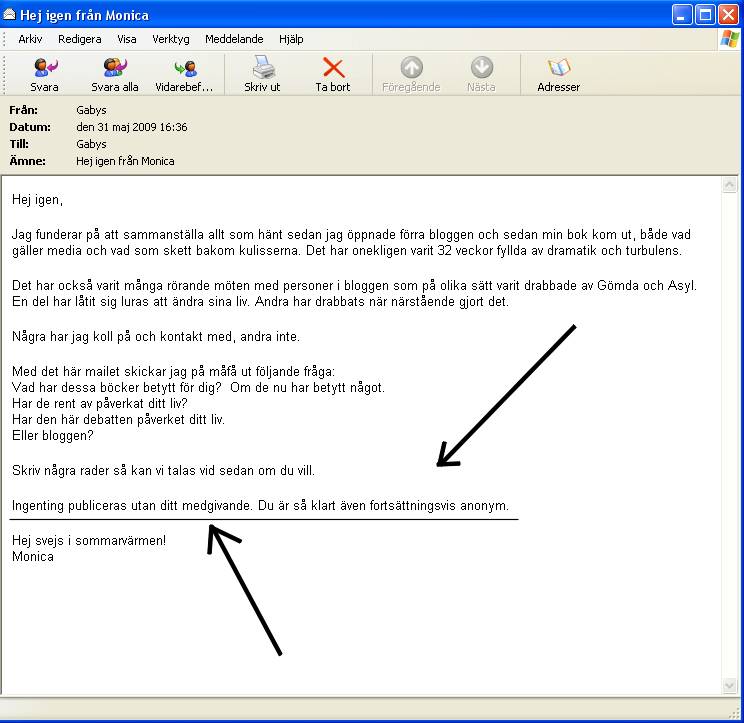Click the date 'den 31 maj 2009 16:36'
Image resolution: width=744 pixels, height=723 pixels.
[x=131, y=127]
